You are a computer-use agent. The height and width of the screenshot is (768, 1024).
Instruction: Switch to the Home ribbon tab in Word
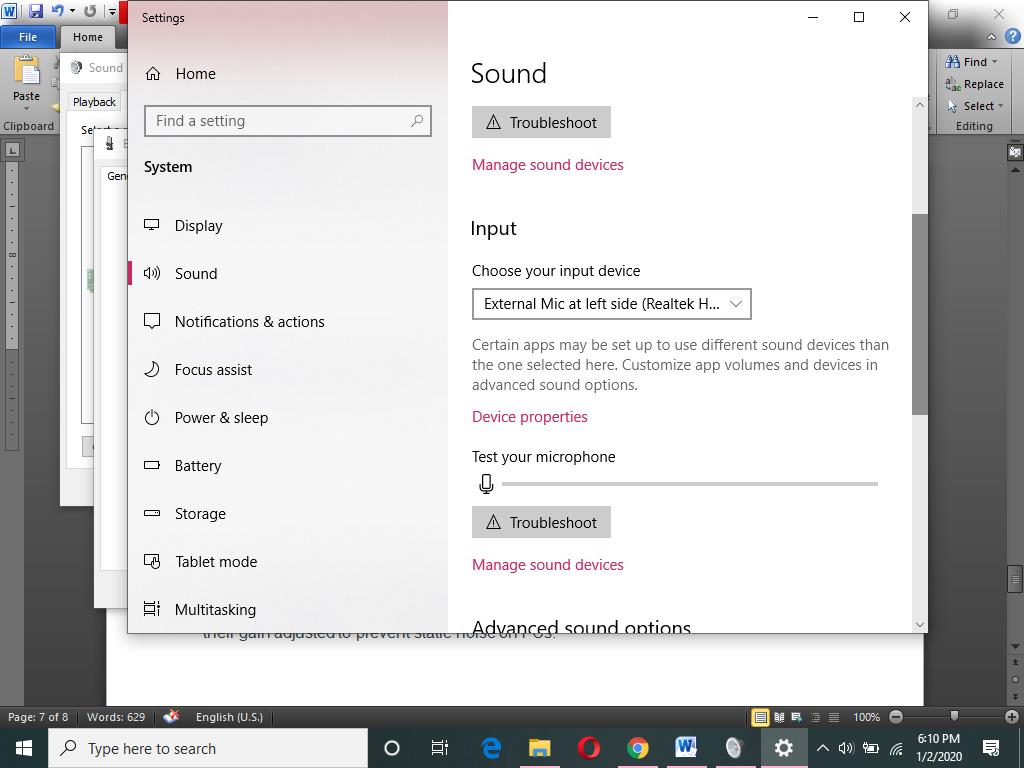pos(88,36)
